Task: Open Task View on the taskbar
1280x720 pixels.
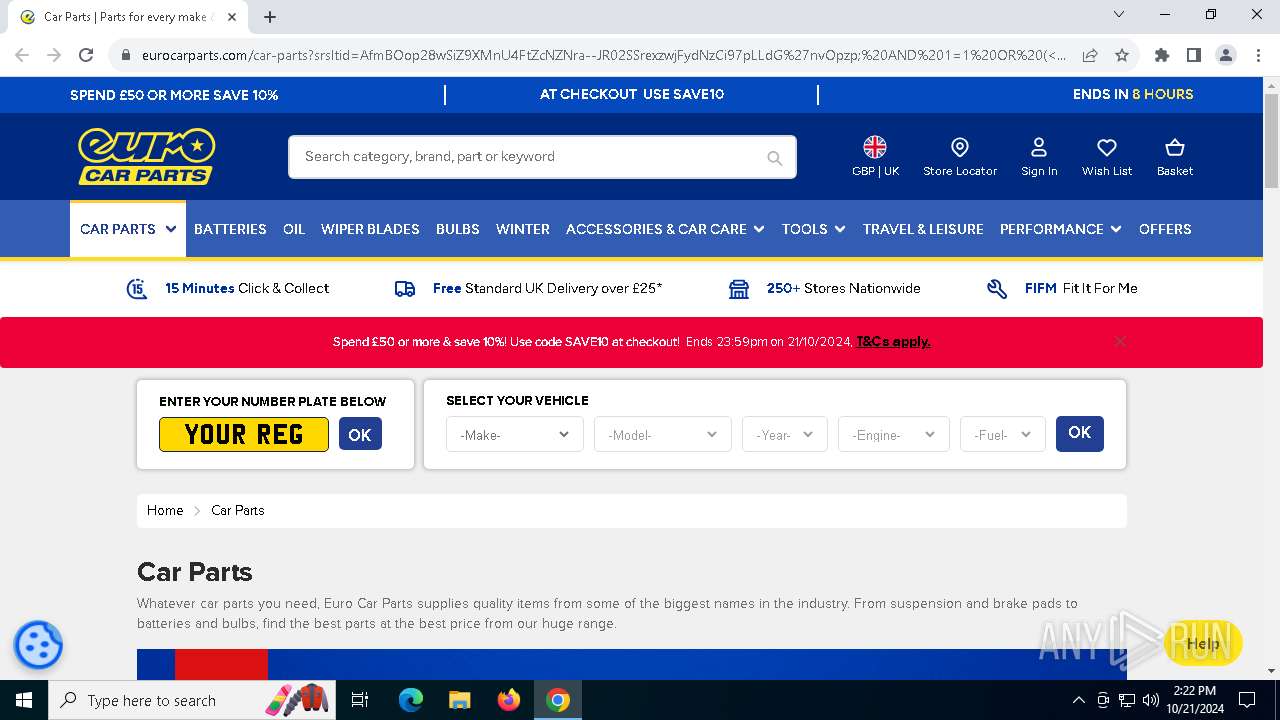Action: pos(360,700)
